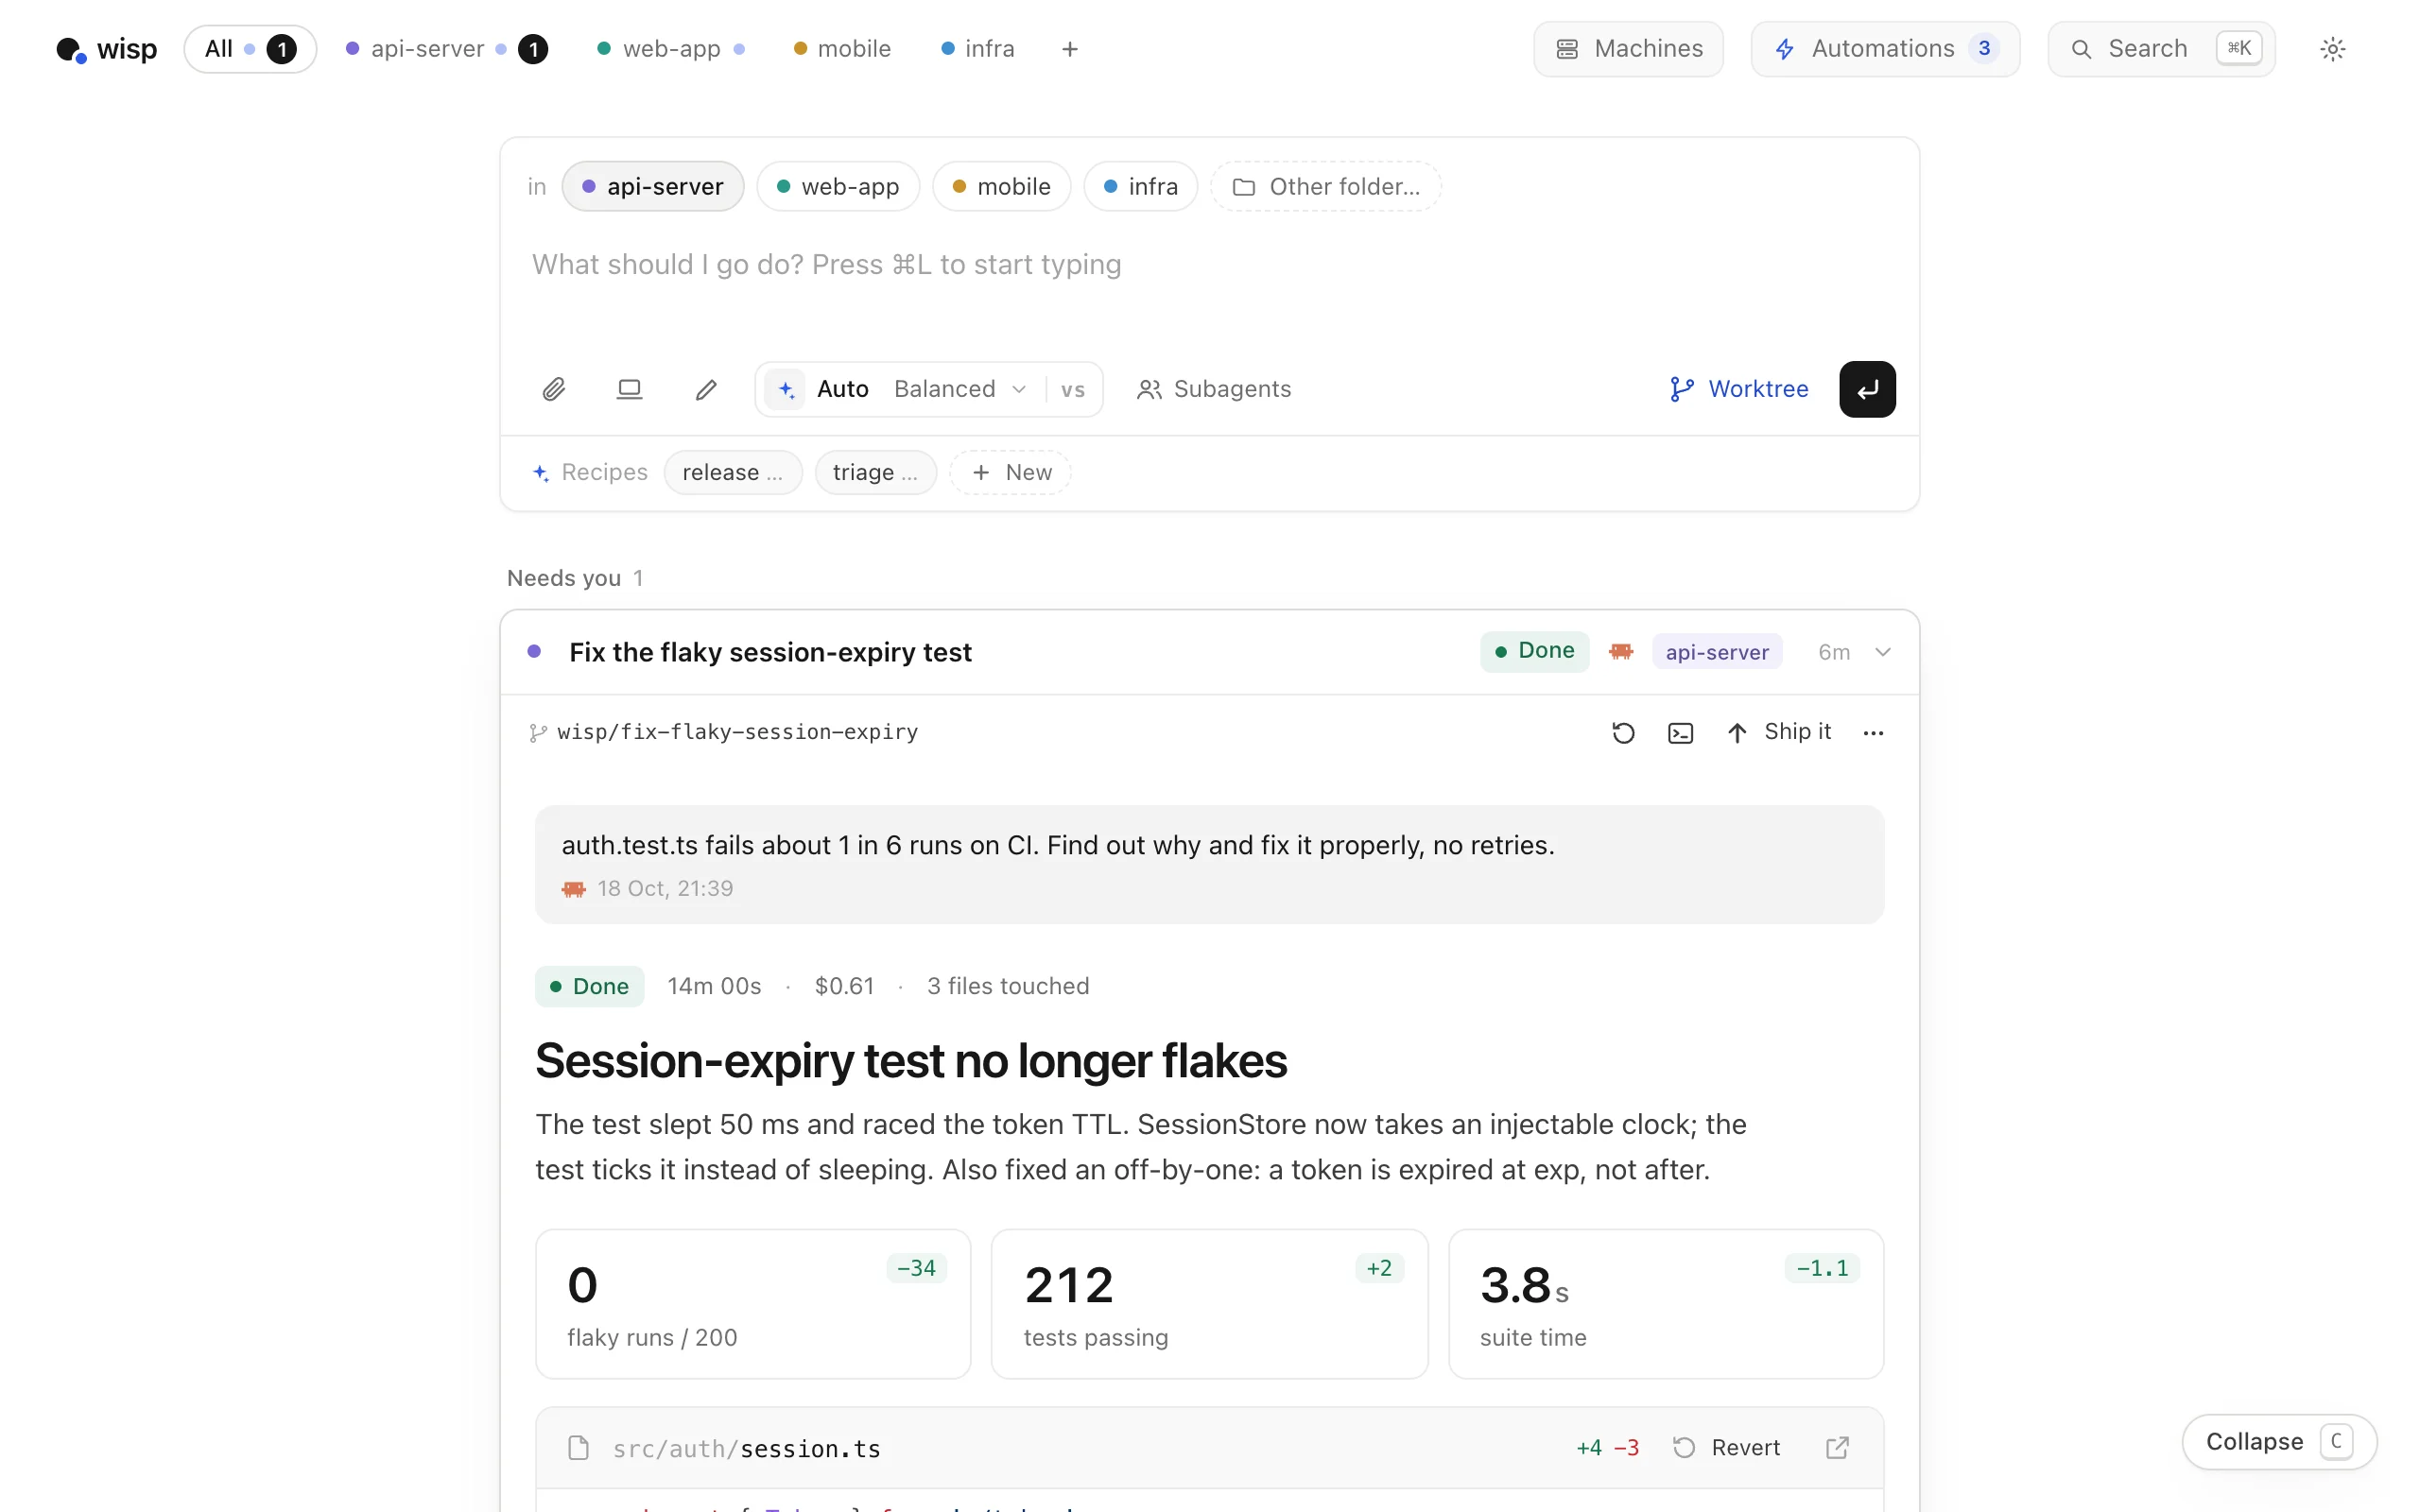Click the paperclip attach file icon

553,389
